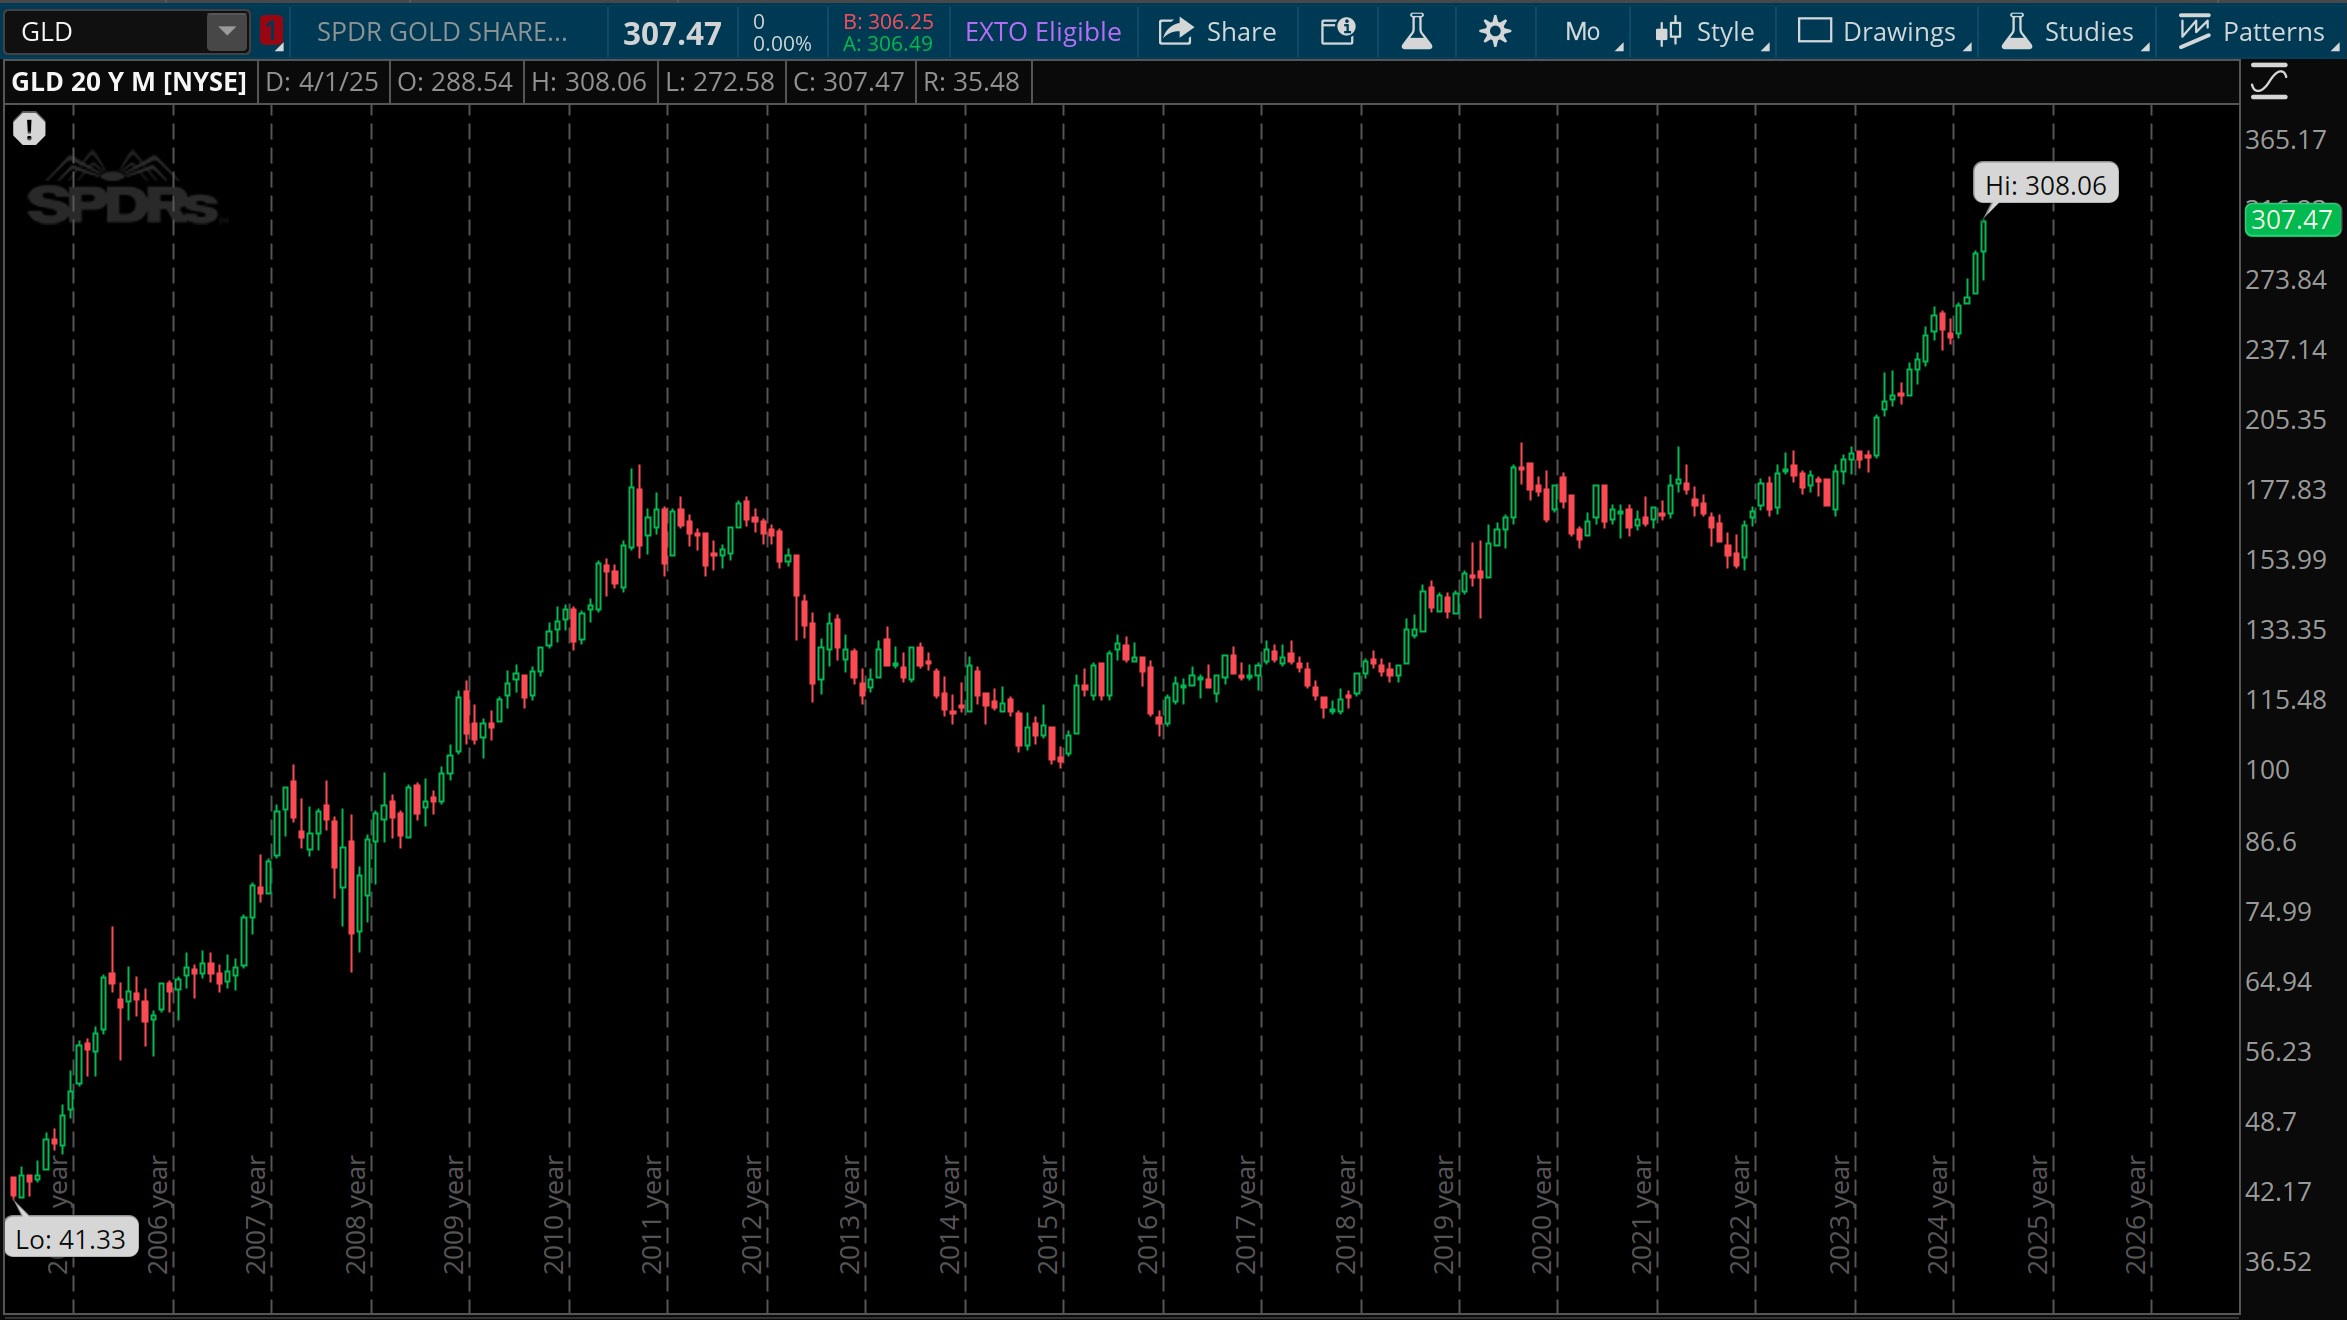Click the 2015 year time axis label

[1048, 1214]
